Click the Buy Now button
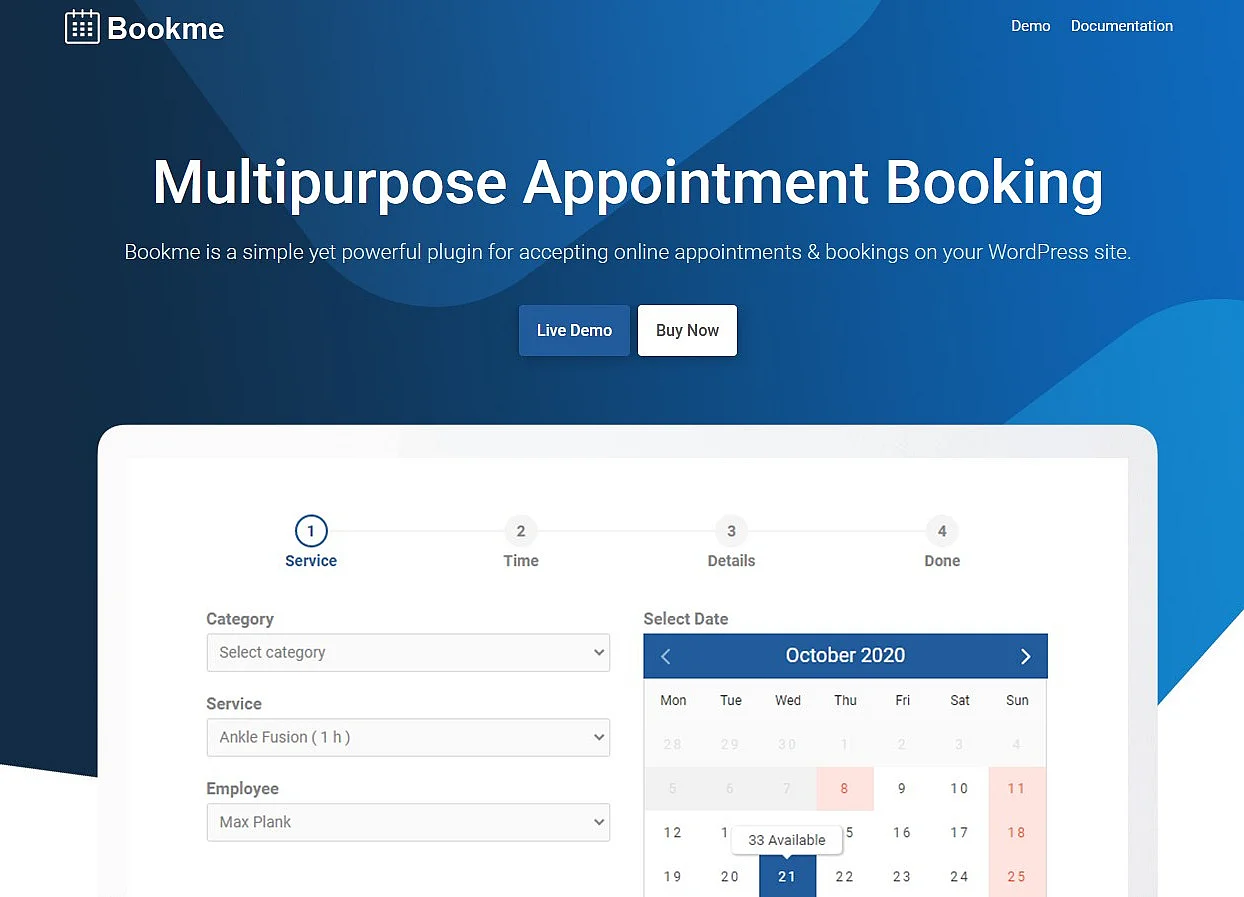 click(687, 330)
